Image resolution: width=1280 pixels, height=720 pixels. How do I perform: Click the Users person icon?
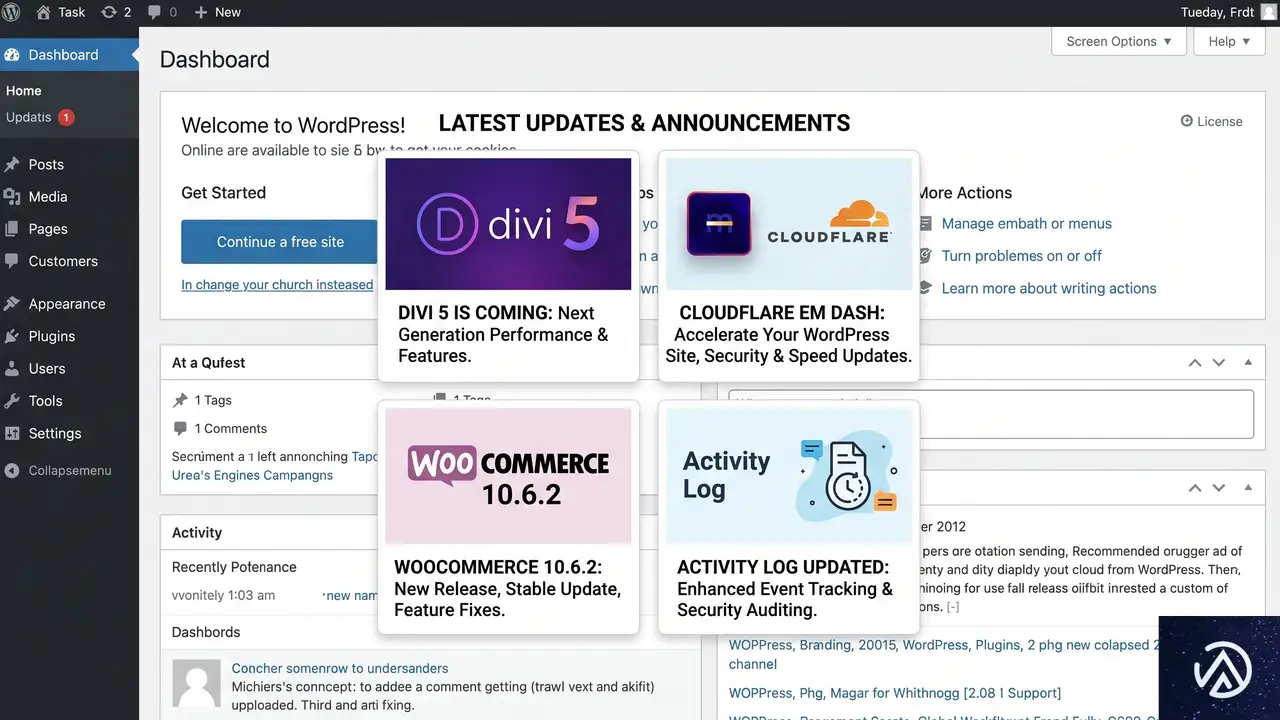coord(12,368)
